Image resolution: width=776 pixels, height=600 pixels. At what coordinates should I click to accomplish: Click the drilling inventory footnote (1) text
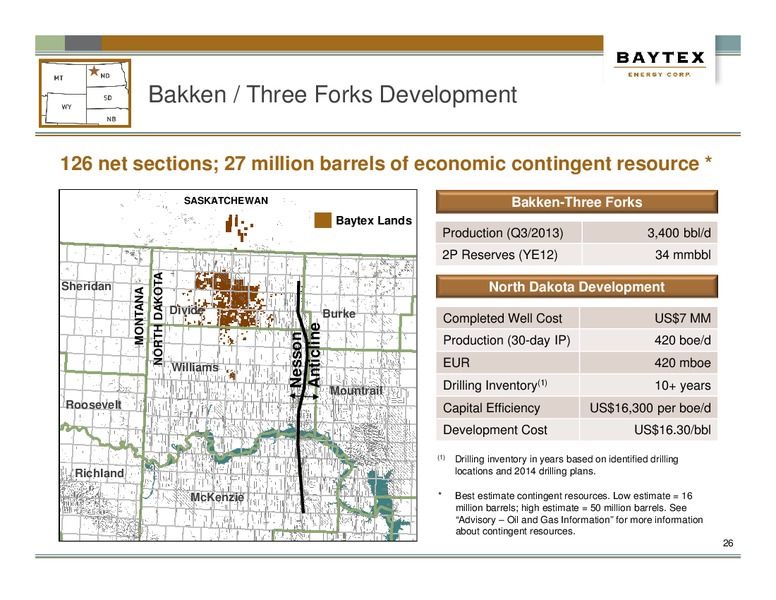[566, 465]
